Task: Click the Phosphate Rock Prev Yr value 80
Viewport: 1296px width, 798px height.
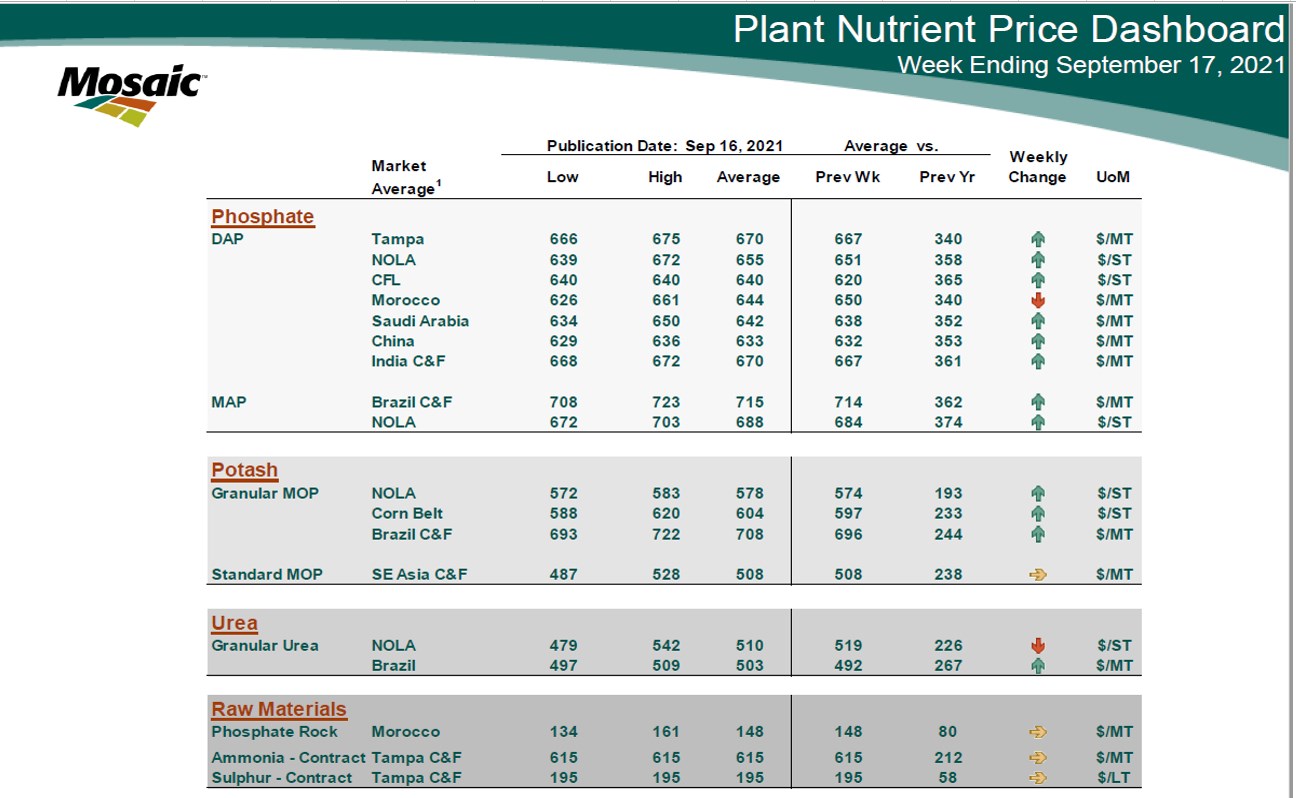Action: point(948,732)
